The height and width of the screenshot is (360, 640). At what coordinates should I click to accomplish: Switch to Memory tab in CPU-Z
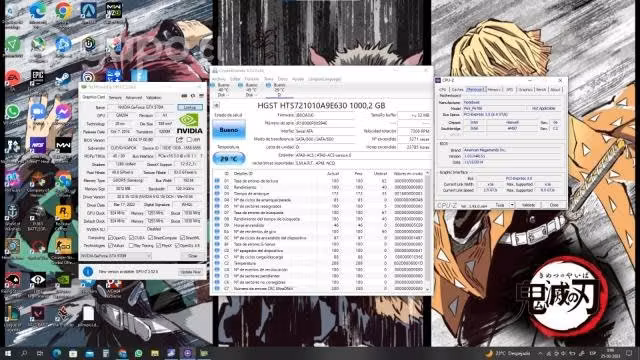pyautogui.click(x=494, y=89)
